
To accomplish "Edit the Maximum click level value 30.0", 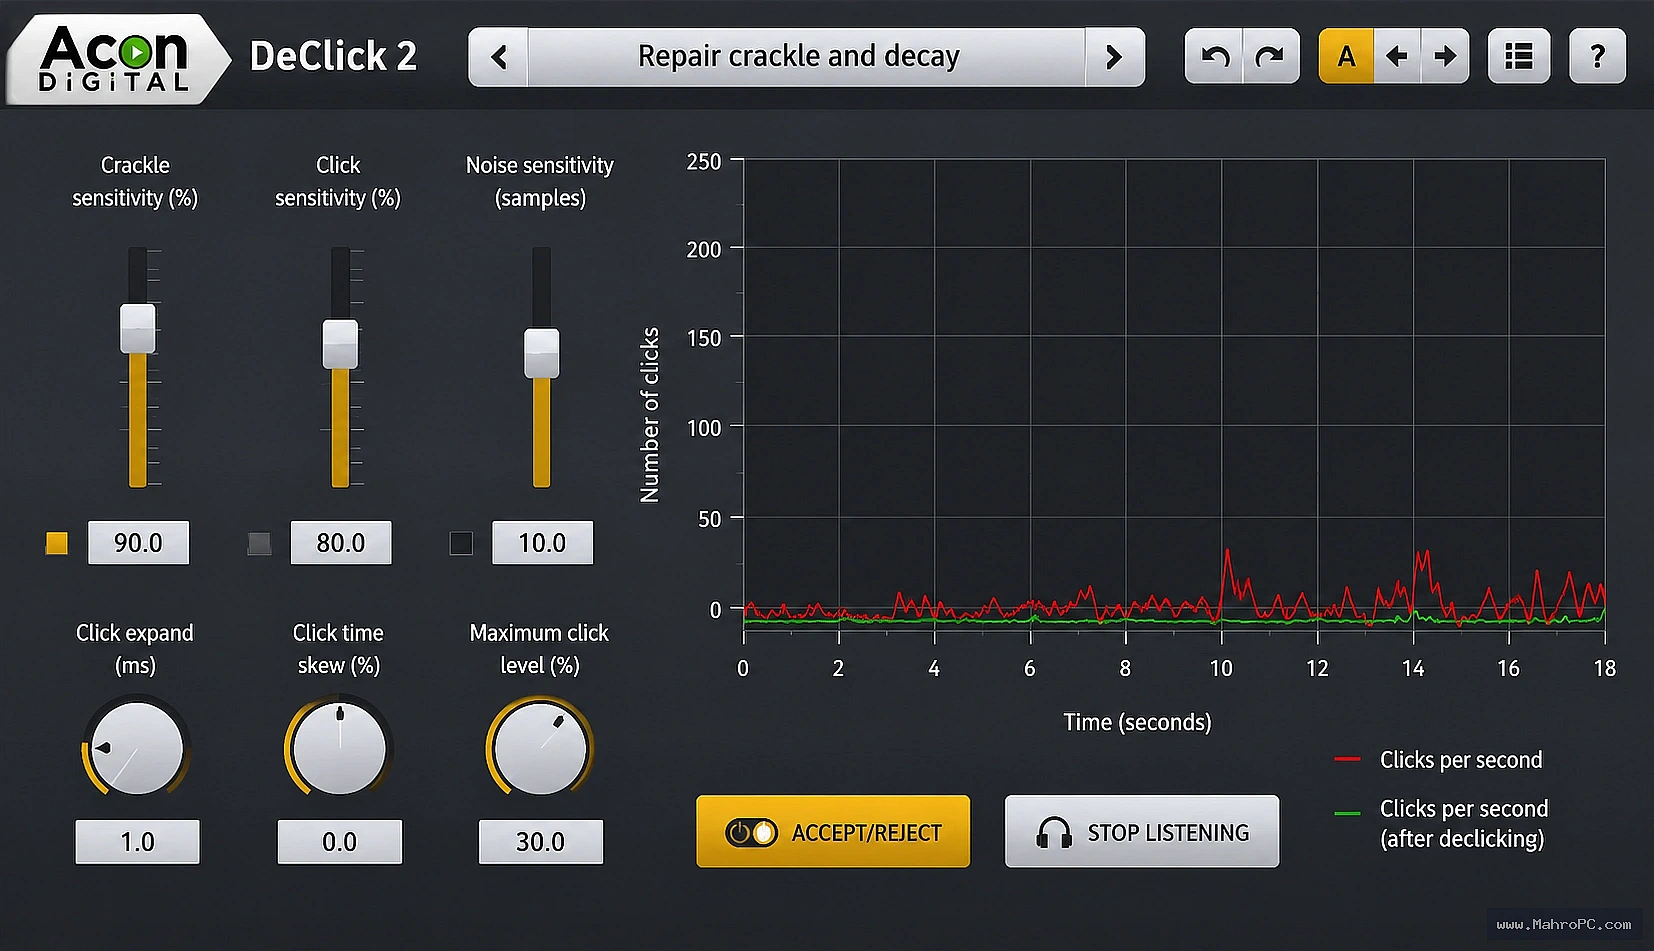I will 540,842.
